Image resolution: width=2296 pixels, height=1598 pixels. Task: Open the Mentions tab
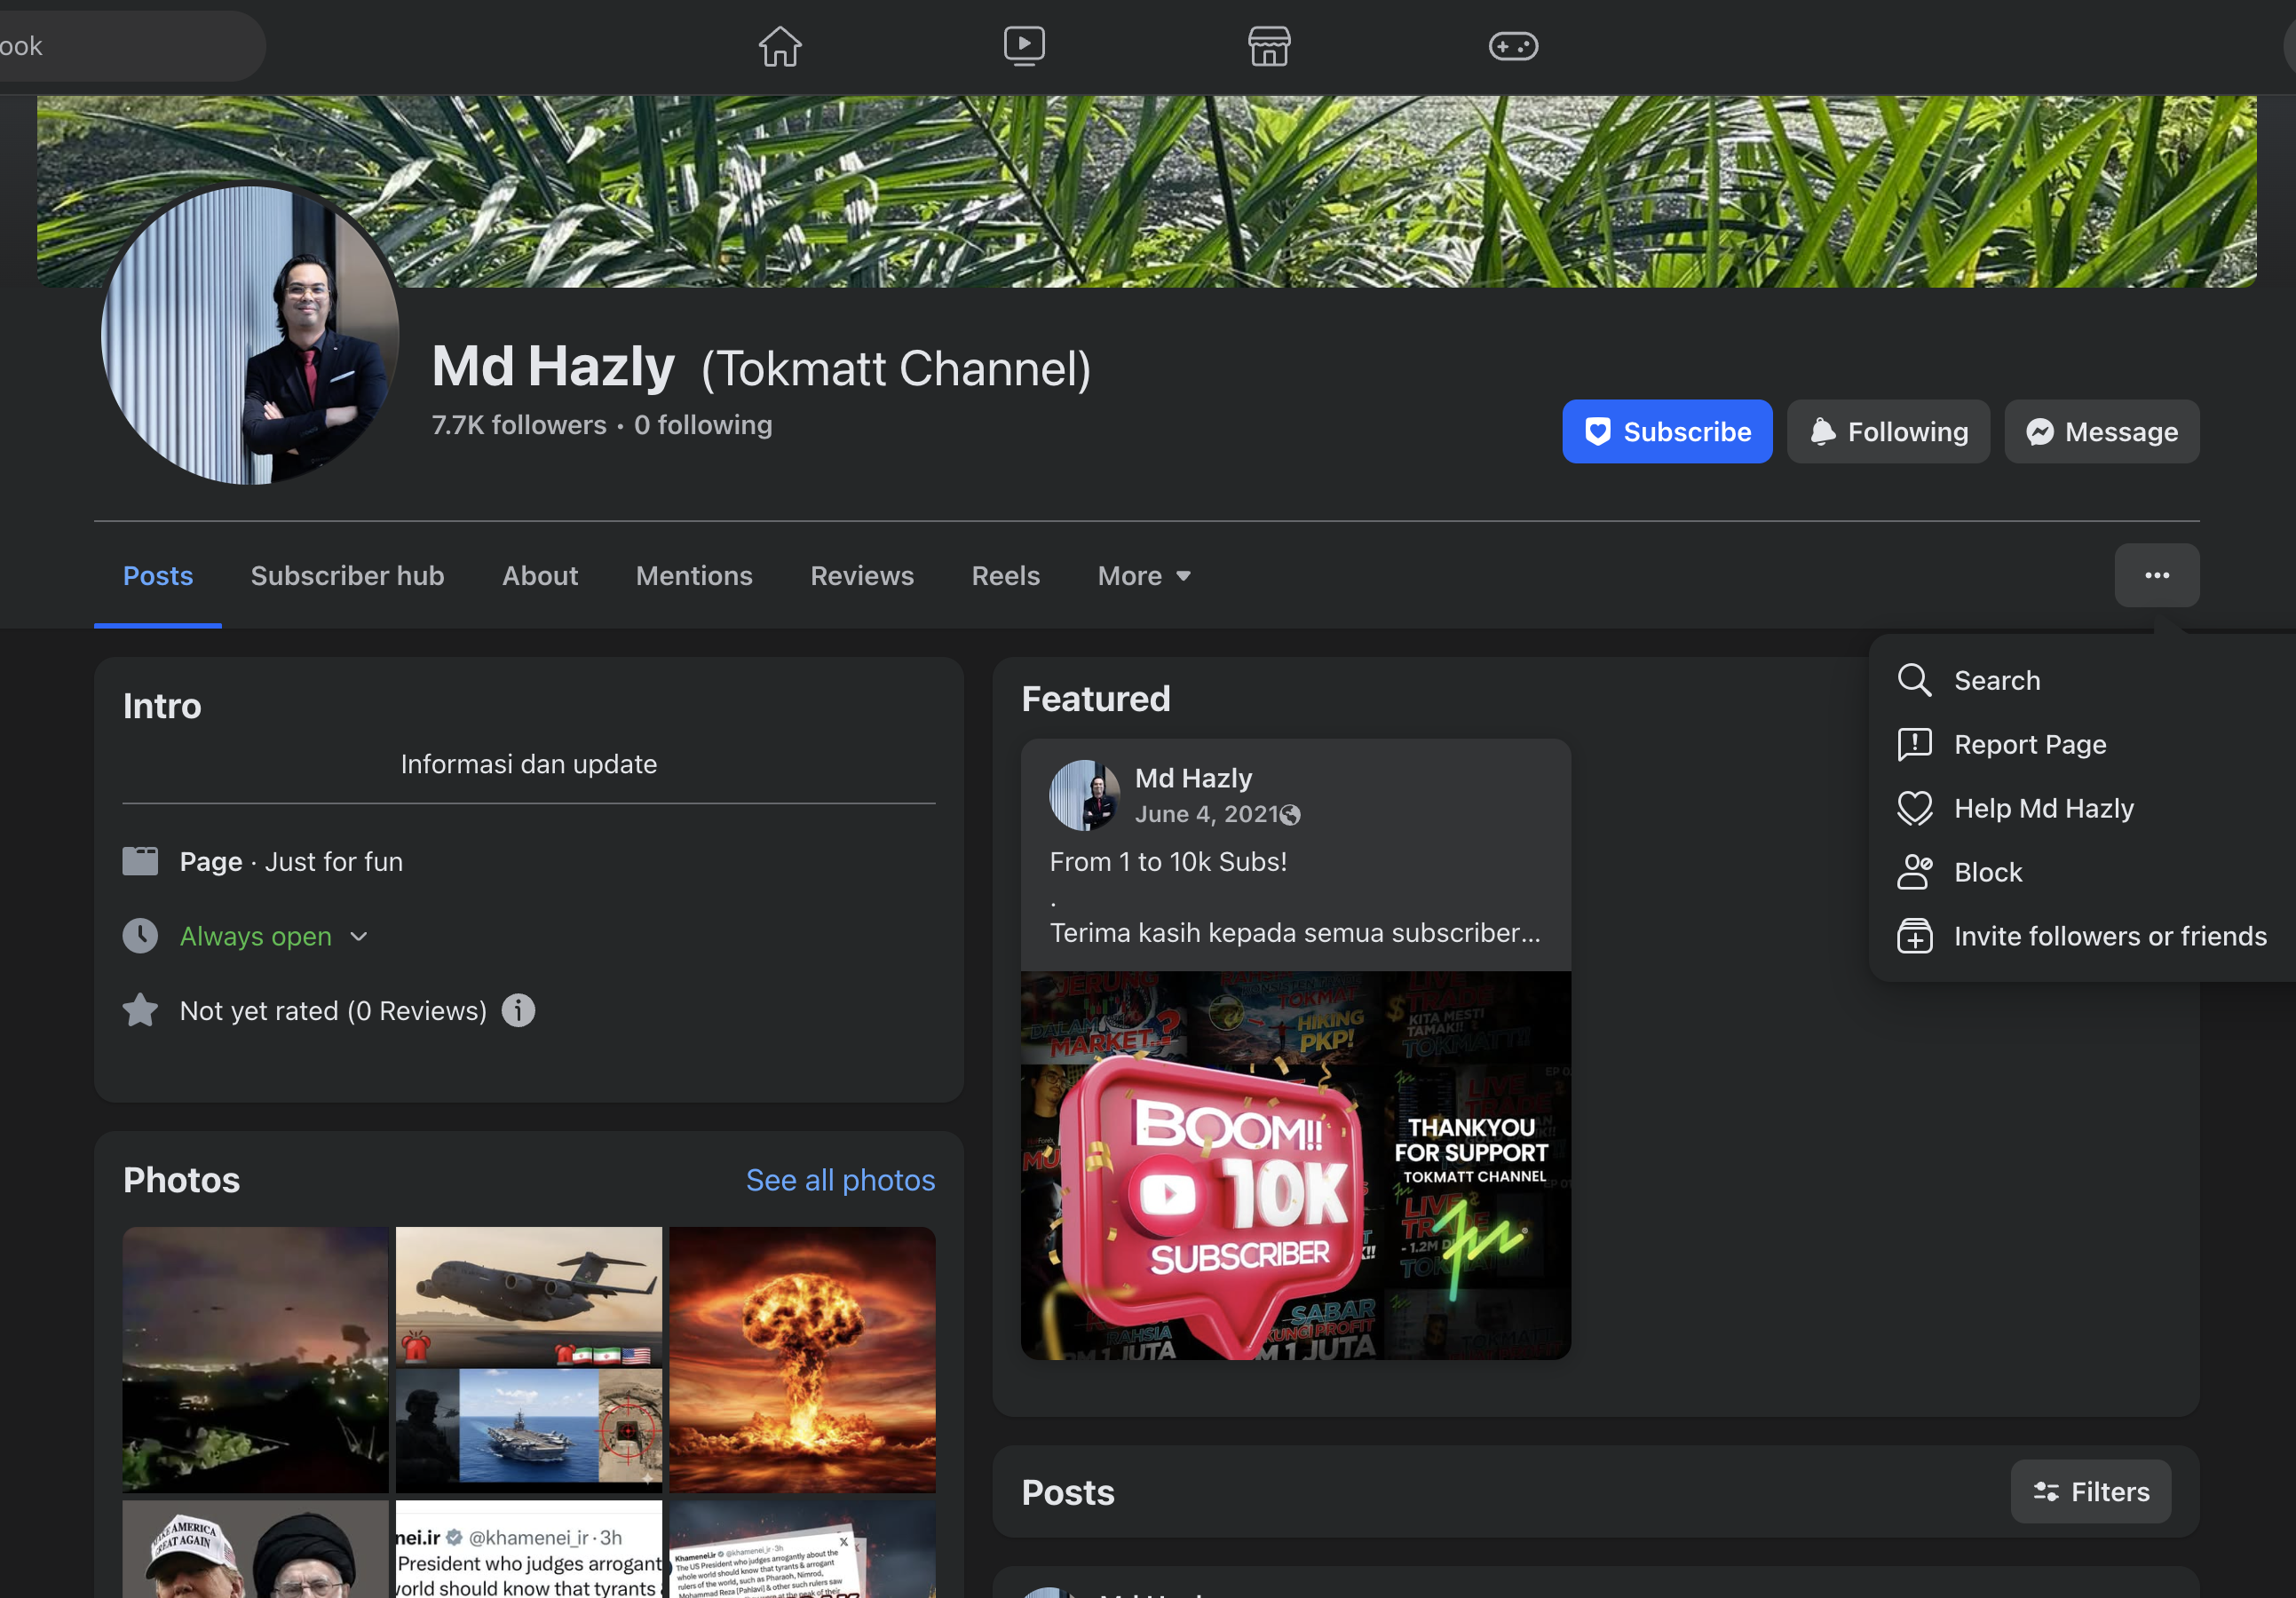point(694,576)
